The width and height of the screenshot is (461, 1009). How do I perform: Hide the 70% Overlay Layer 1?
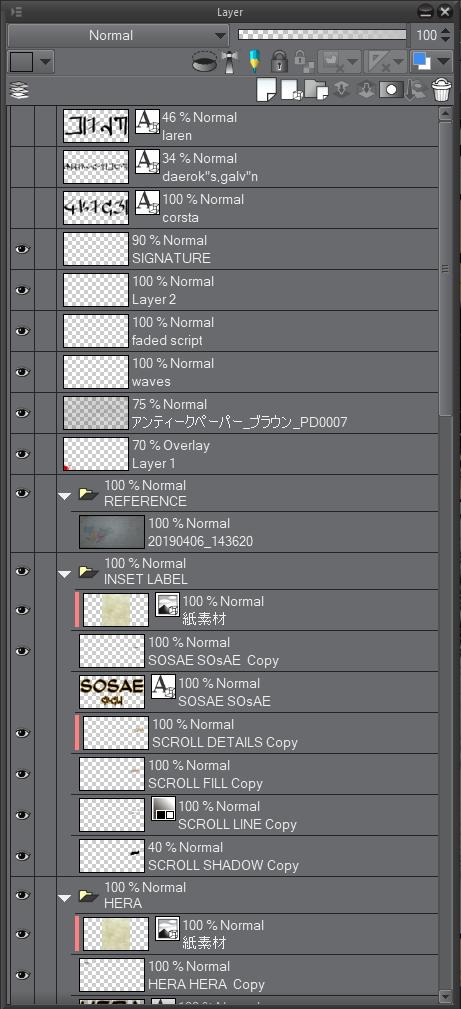tap(23, 454)
